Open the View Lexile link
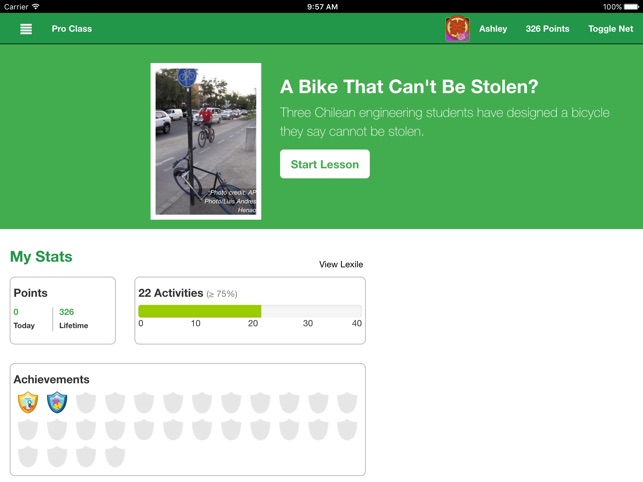Screen dimensions: 643x482 point(341,265)
